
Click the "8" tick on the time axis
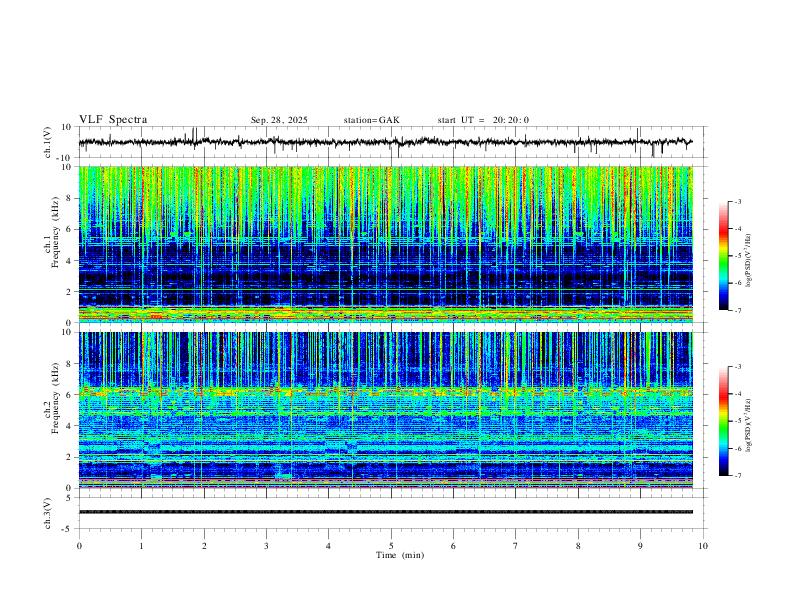[x=578, y=546]
